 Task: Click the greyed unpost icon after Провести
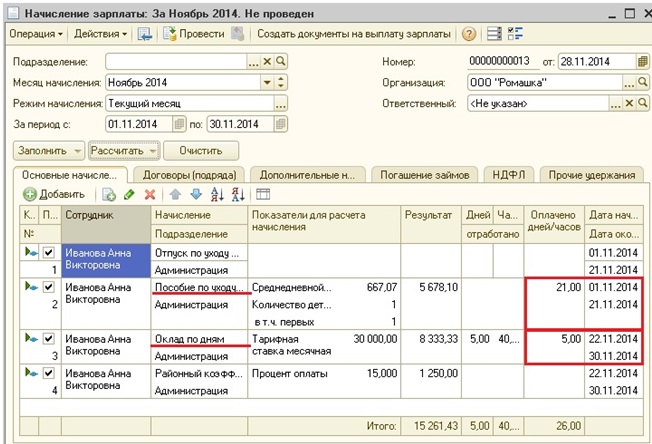(237, 34)
